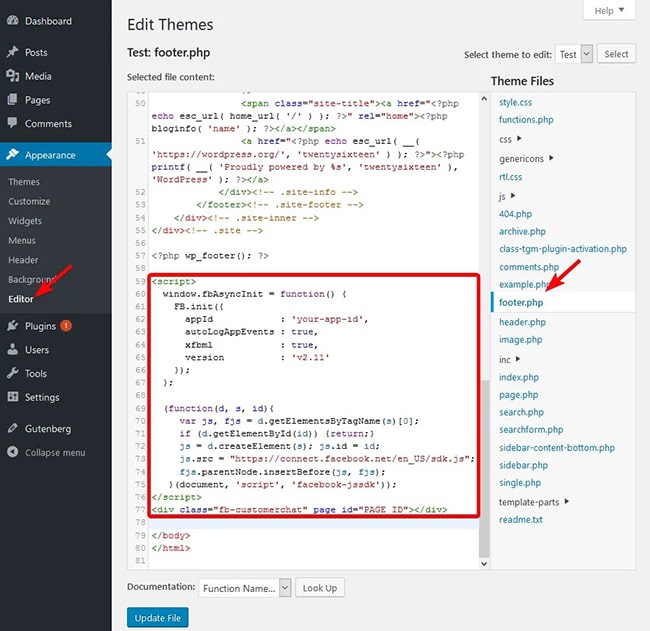This screenshot has width=650, height=631.
Task: Click the Plugins plug icon
Action: point(13,326)
